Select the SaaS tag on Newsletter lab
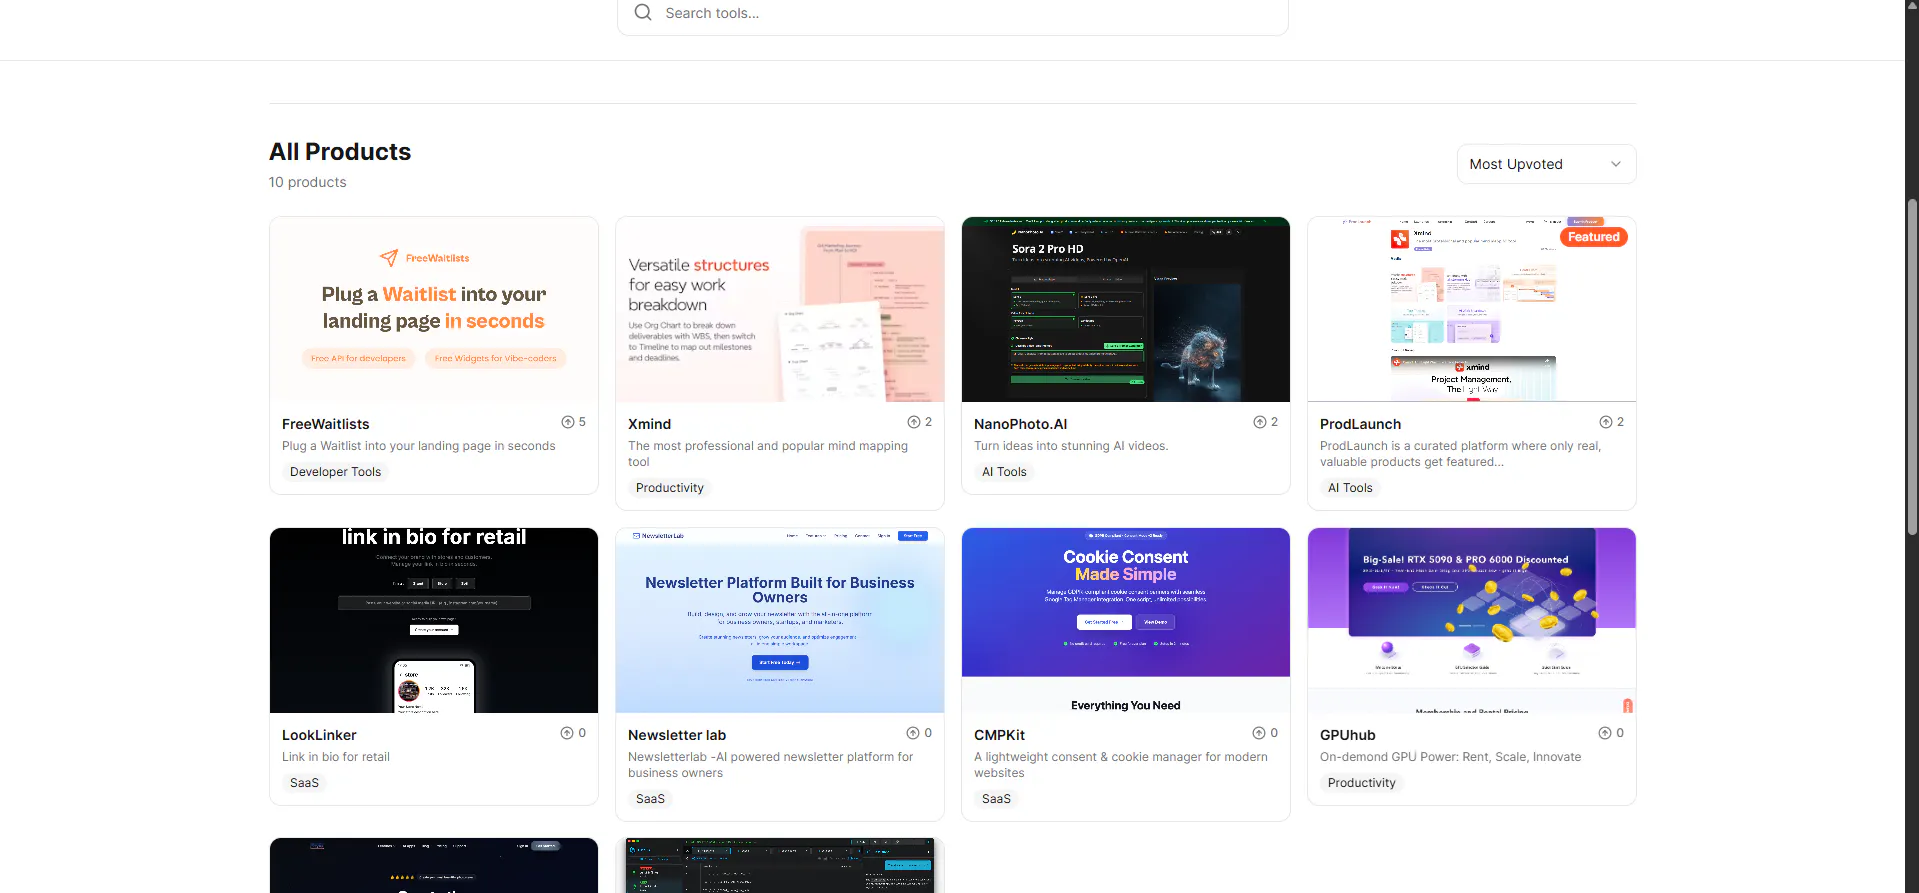1919x893 pixels. click(650, 799)
